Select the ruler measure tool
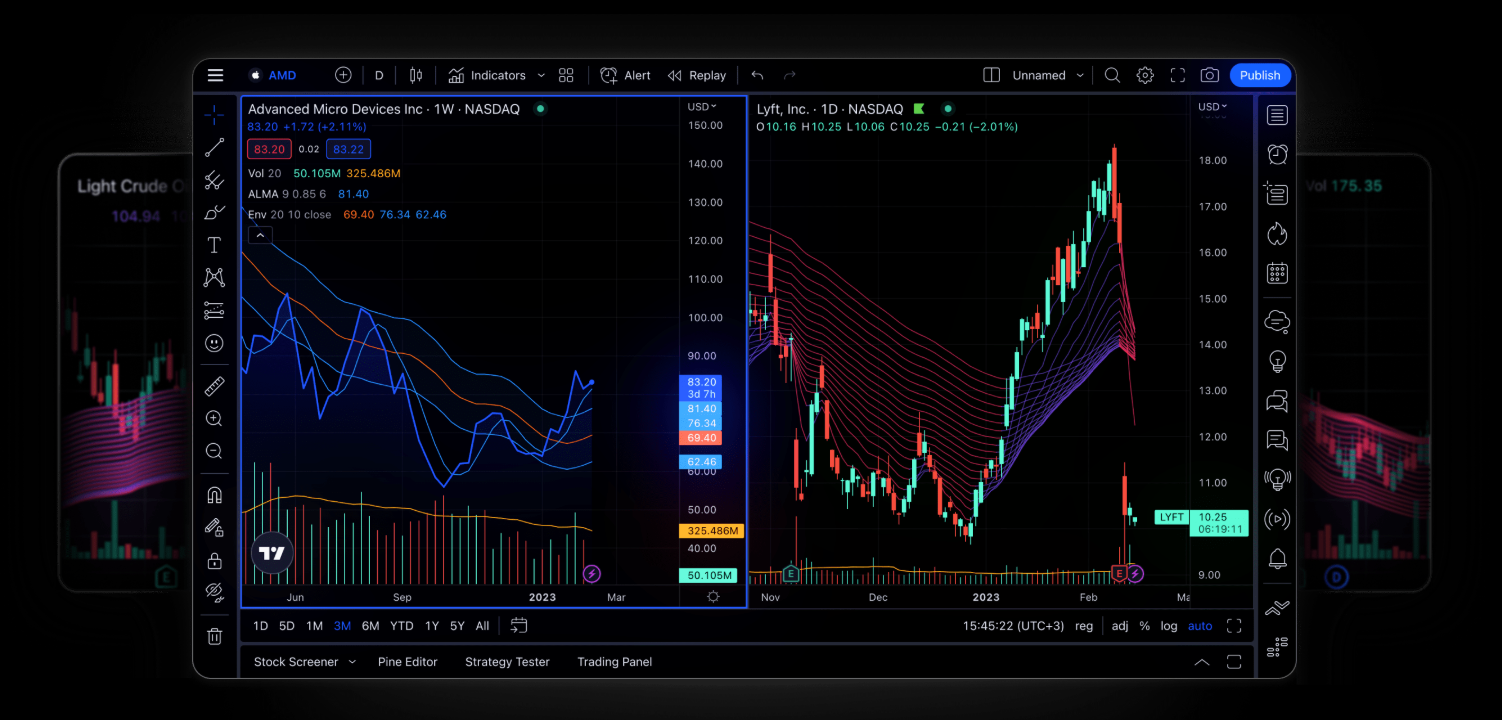1502x720 pixels. [214, 386]
